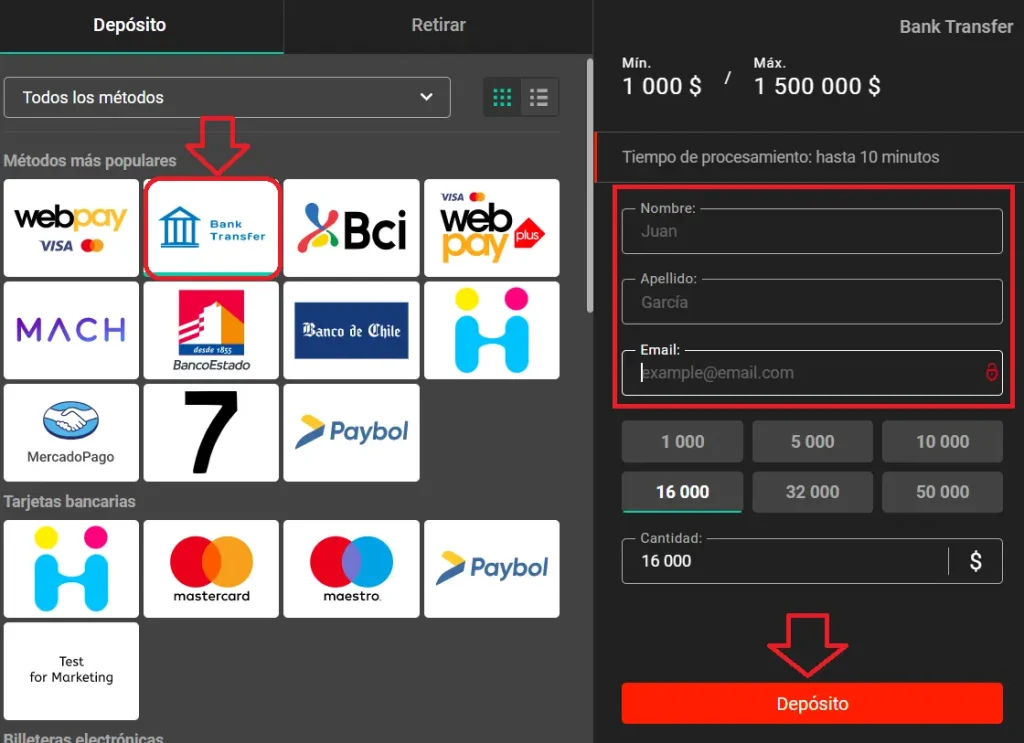The height and width of the screenshot is (743, 1024).
Task: Select the 16 000 preset amount
Action: [682, 492]
